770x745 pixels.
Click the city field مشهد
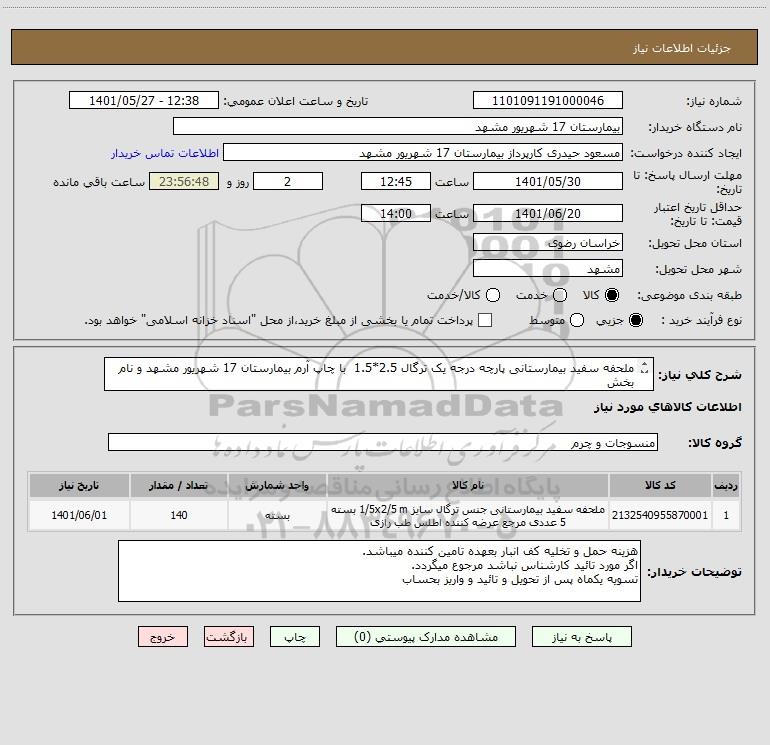[548, 269]
